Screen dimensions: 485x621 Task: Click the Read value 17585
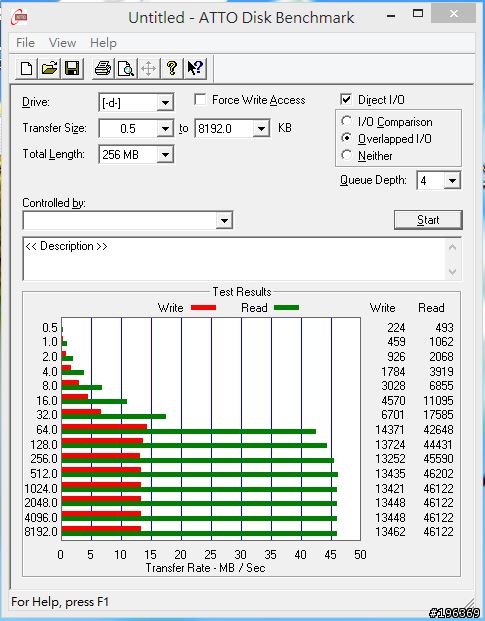point(438,415)
